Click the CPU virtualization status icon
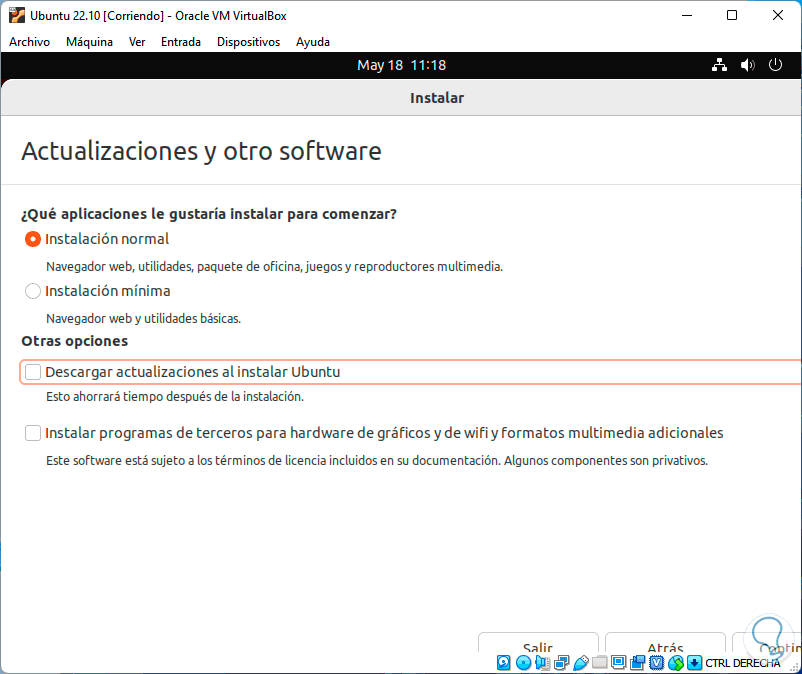The height and width of the screenshot is (674, 802). click(x=656, y=663)
